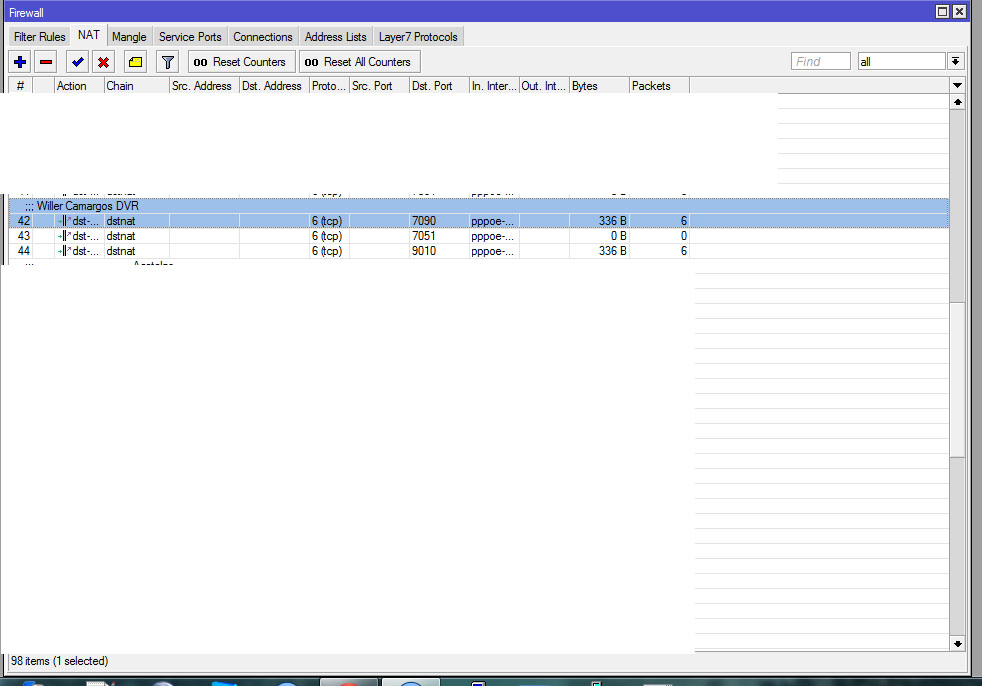Click Reset All Counters button

coord(359,62)
